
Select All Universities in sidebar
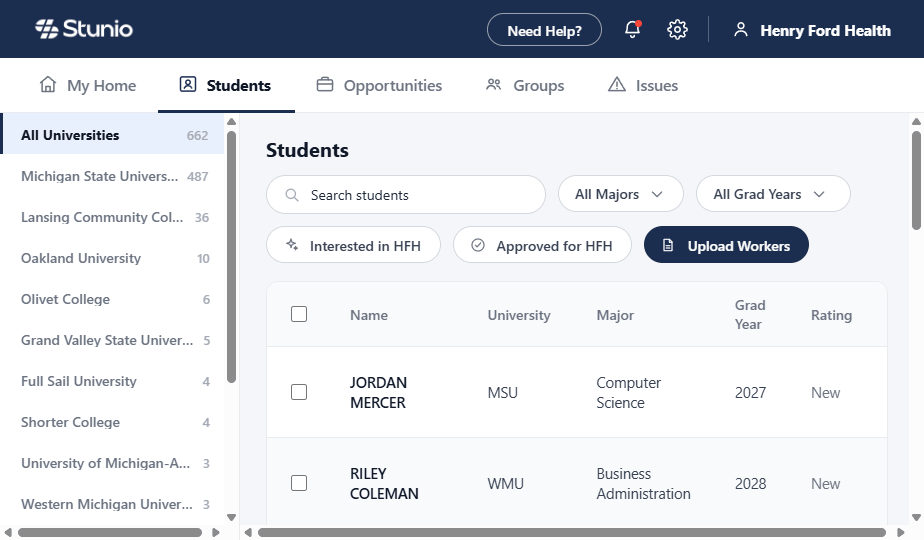(x=112, y=135)
